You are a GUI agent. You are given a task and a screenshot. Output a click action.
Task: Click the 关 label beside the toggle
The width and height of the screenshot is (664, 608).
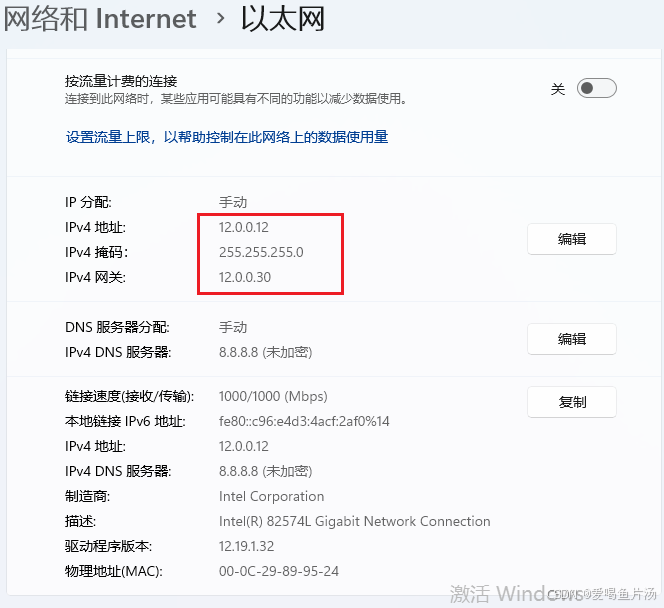coord(558,89)
